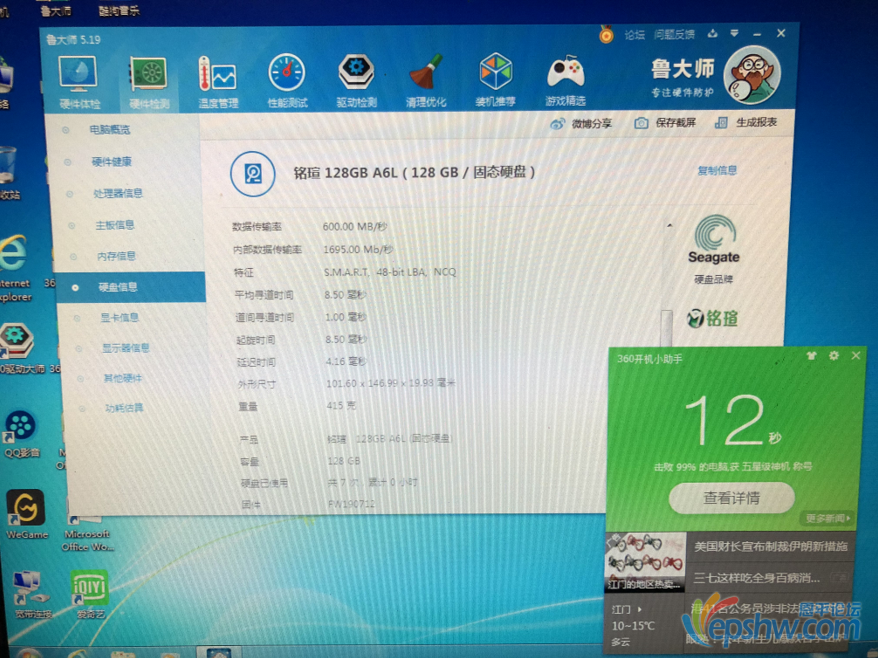Open 性能测试 performance test icon
This screenshot has height=658, width=878.
pyautogui.click(x=287, y=81)
